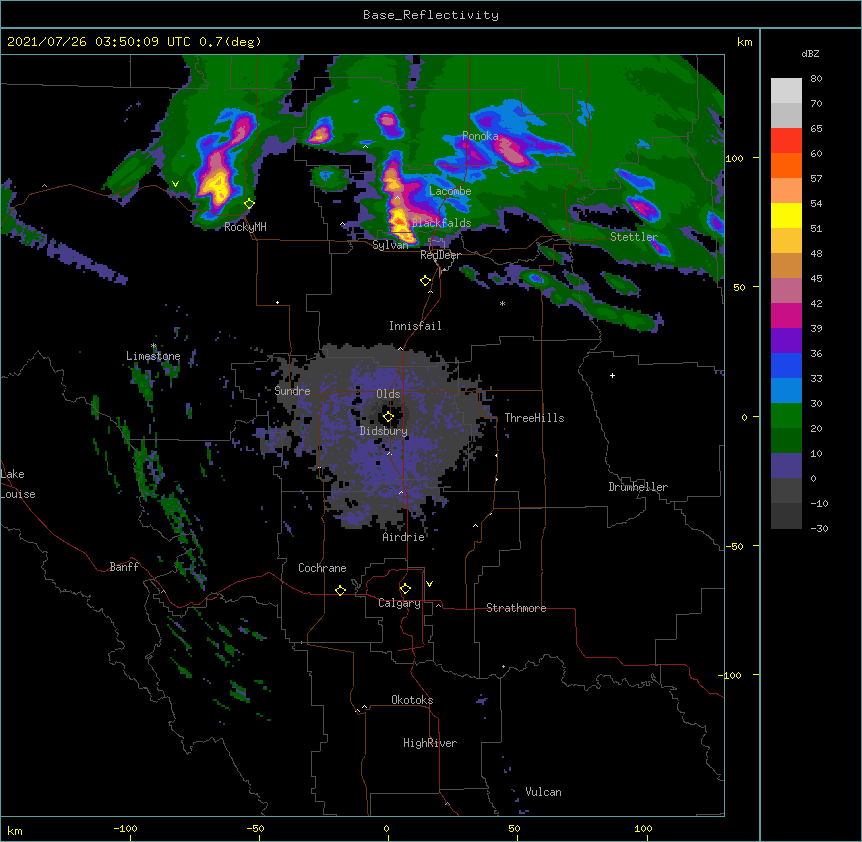The width and height of the screenshot is (862, 842).
Task: Click the yellow storm core north of RockyMH
Action: [218, 185]
